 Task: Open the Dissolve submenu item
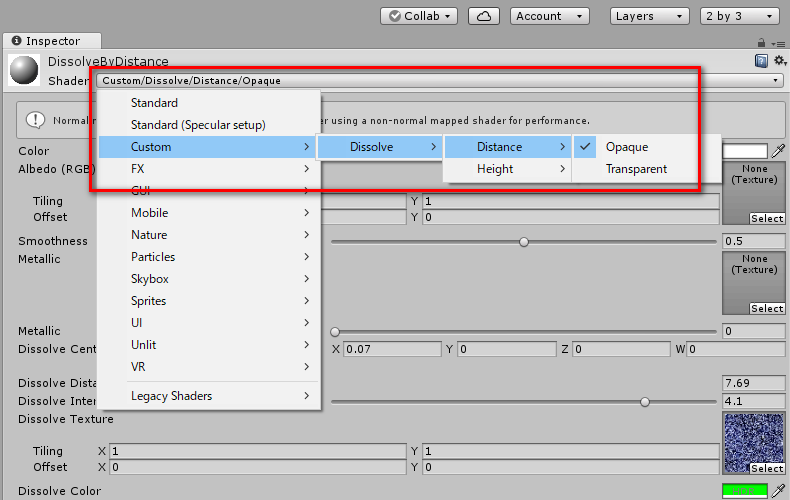click(x=380, y=147)
